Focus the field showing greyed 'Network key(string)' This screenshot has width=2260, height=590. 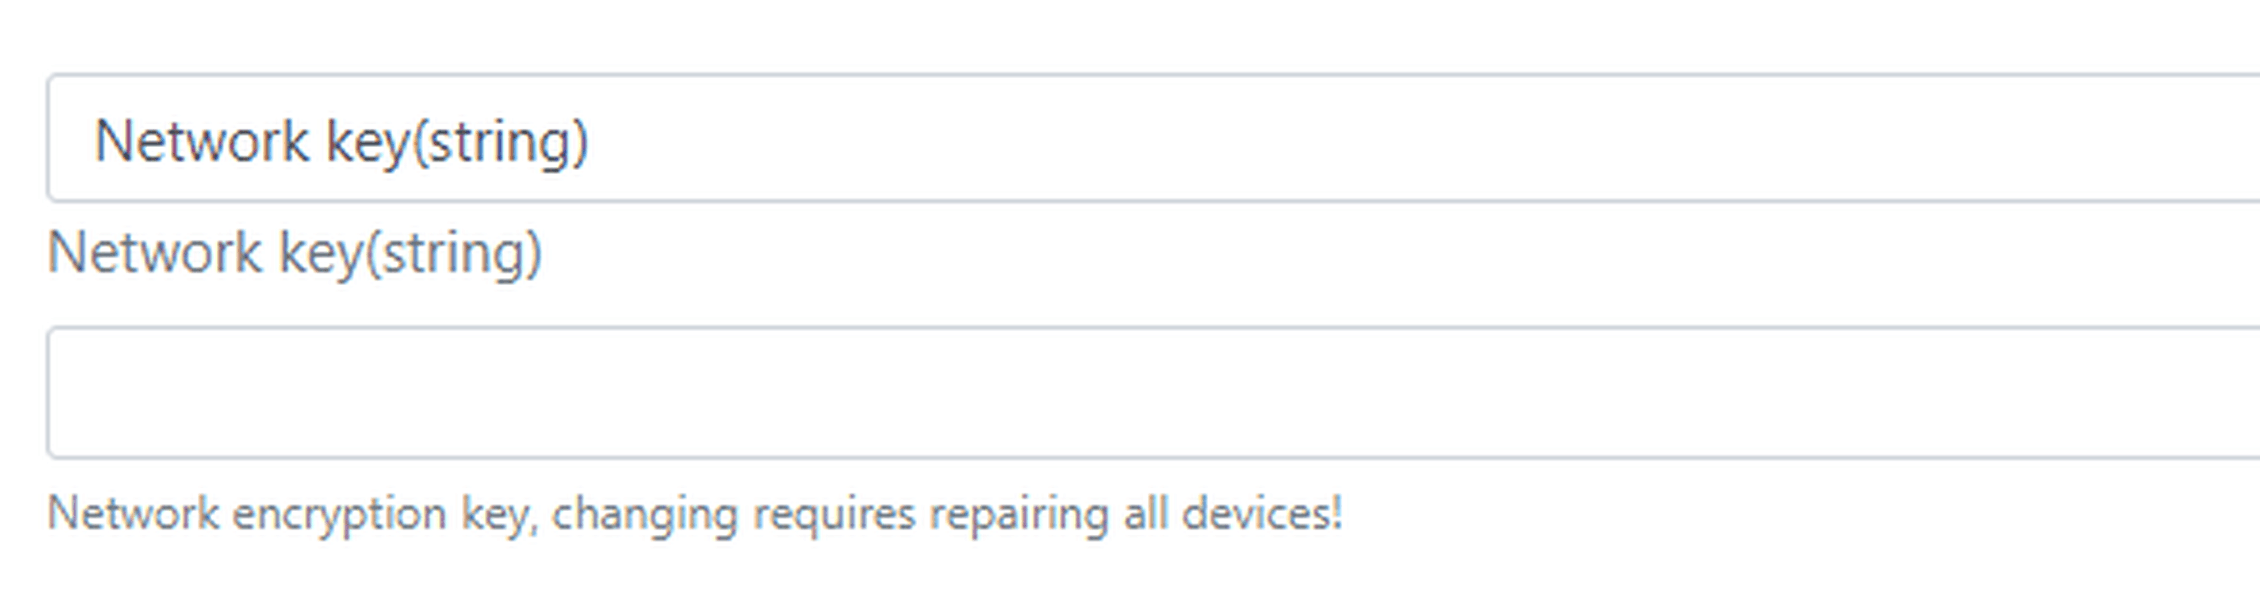click(x=1153, y=138)
